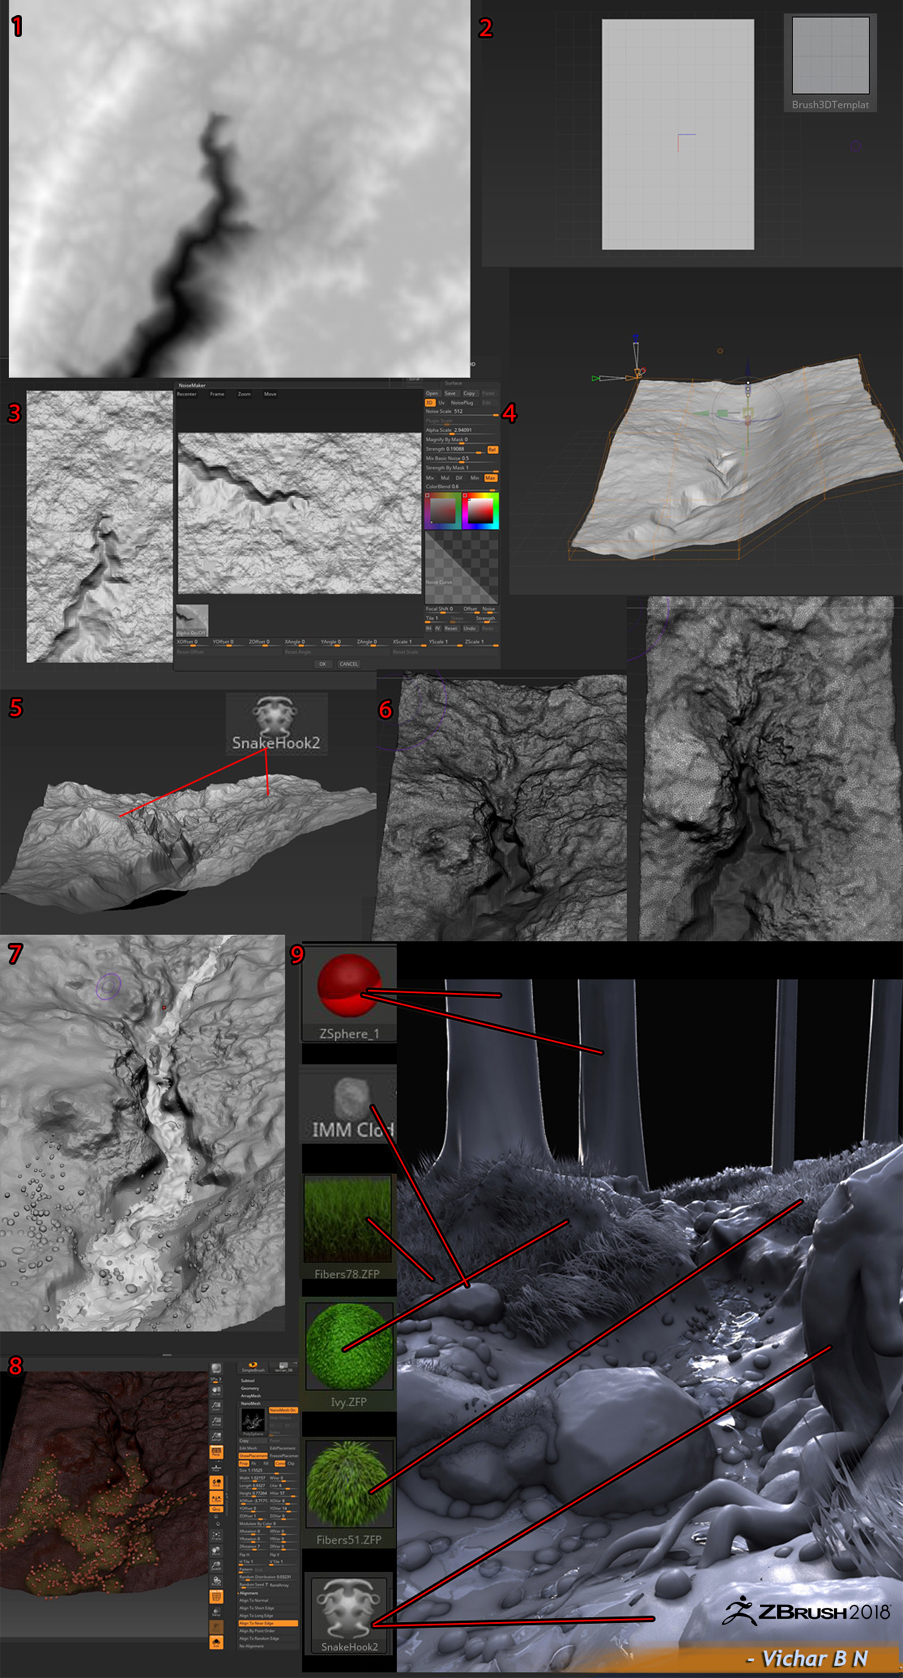Enable the 3D mode in NoiseMaker
Screen dimensions: 903x1678
[x=429, y=403]
